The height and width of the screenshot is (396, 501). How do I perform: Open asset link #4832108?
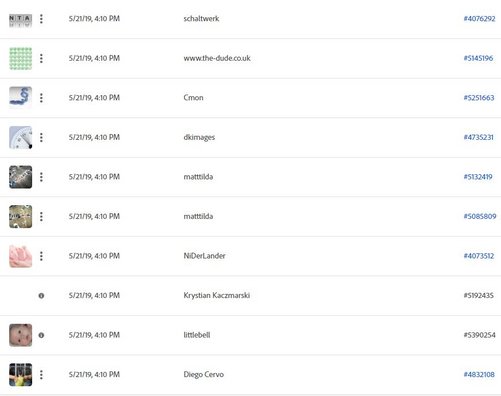[x=479, y=375]
